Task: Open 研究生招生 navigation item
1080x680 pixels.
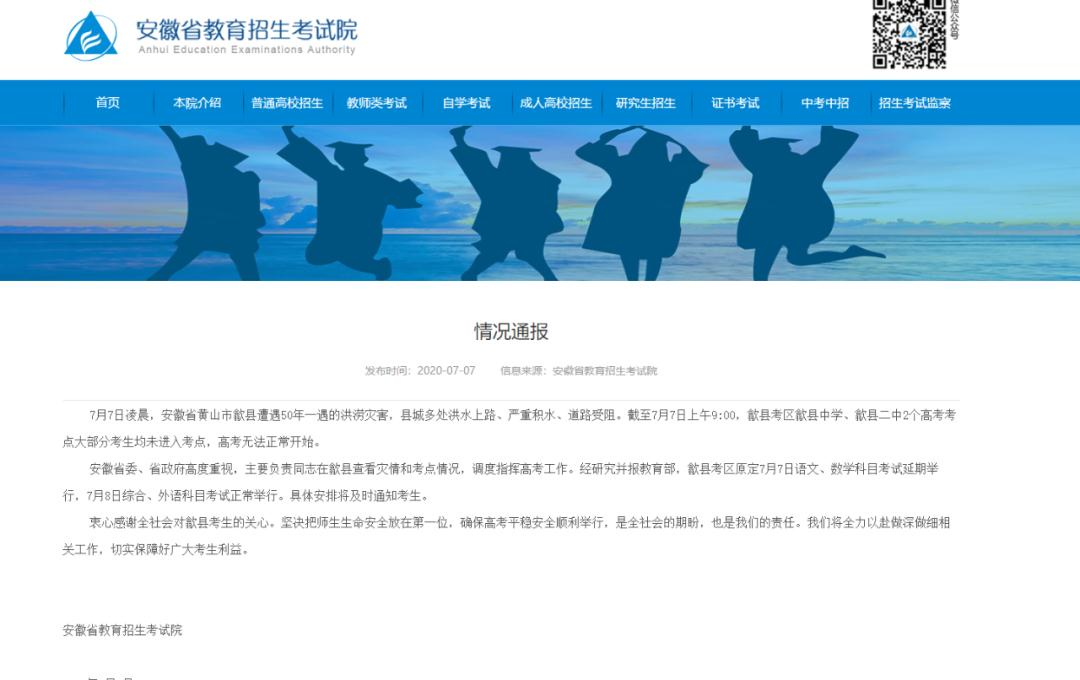Action: tap(645, 103)
